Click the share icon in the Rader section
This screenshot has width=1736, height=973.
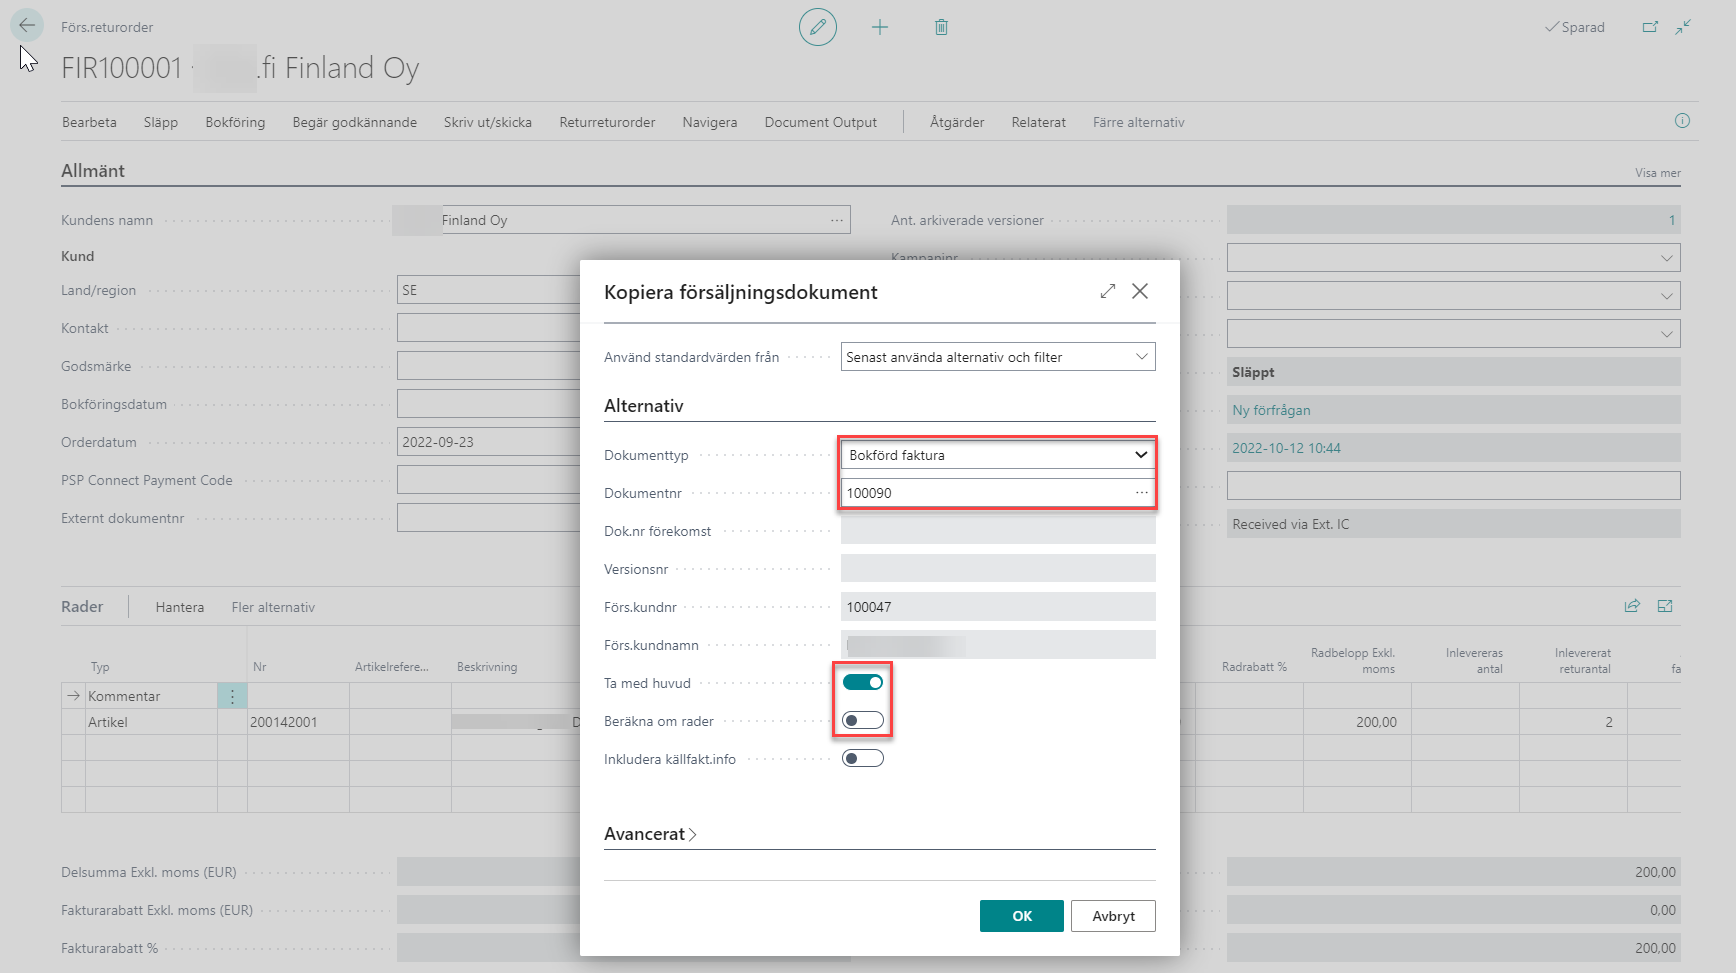coord(1632,606)
